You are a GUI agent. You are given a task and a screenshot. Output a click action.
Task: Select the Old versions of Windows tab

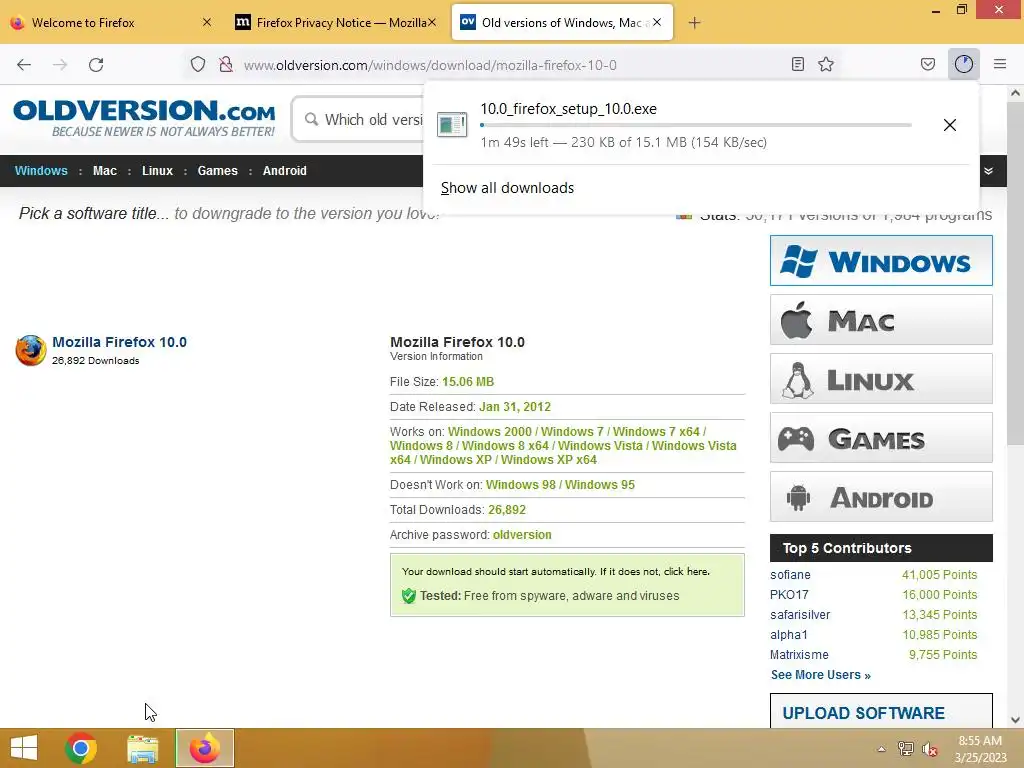562,23
